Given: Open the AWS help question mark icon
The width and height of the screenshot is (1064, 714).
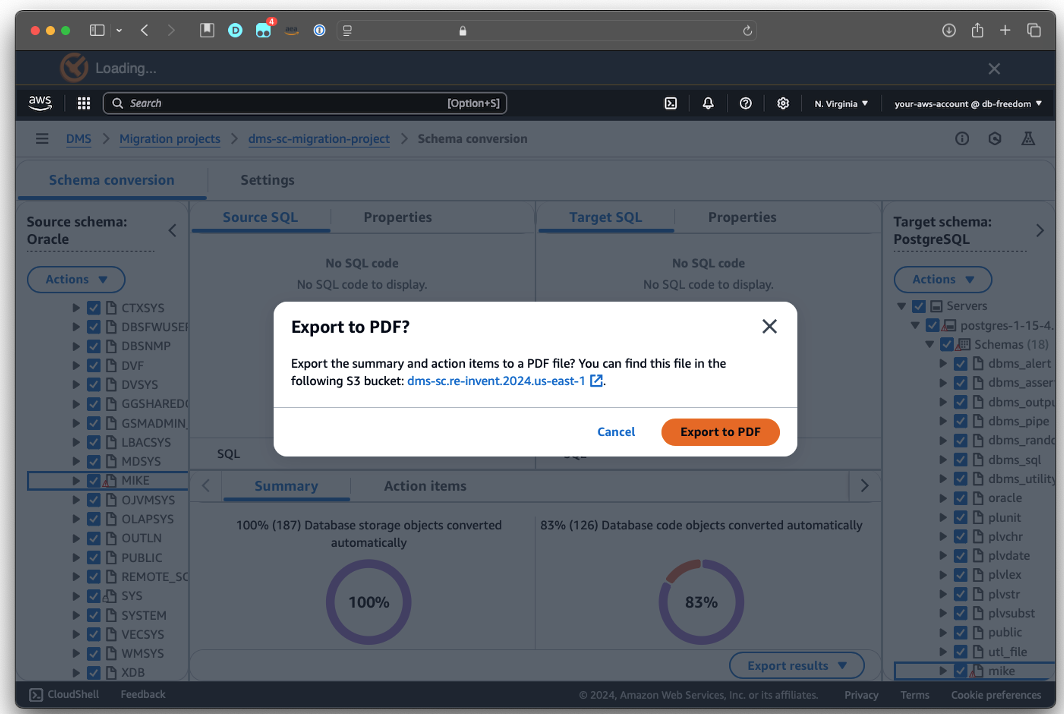Looking at the screenshot, I should (745, 103).
